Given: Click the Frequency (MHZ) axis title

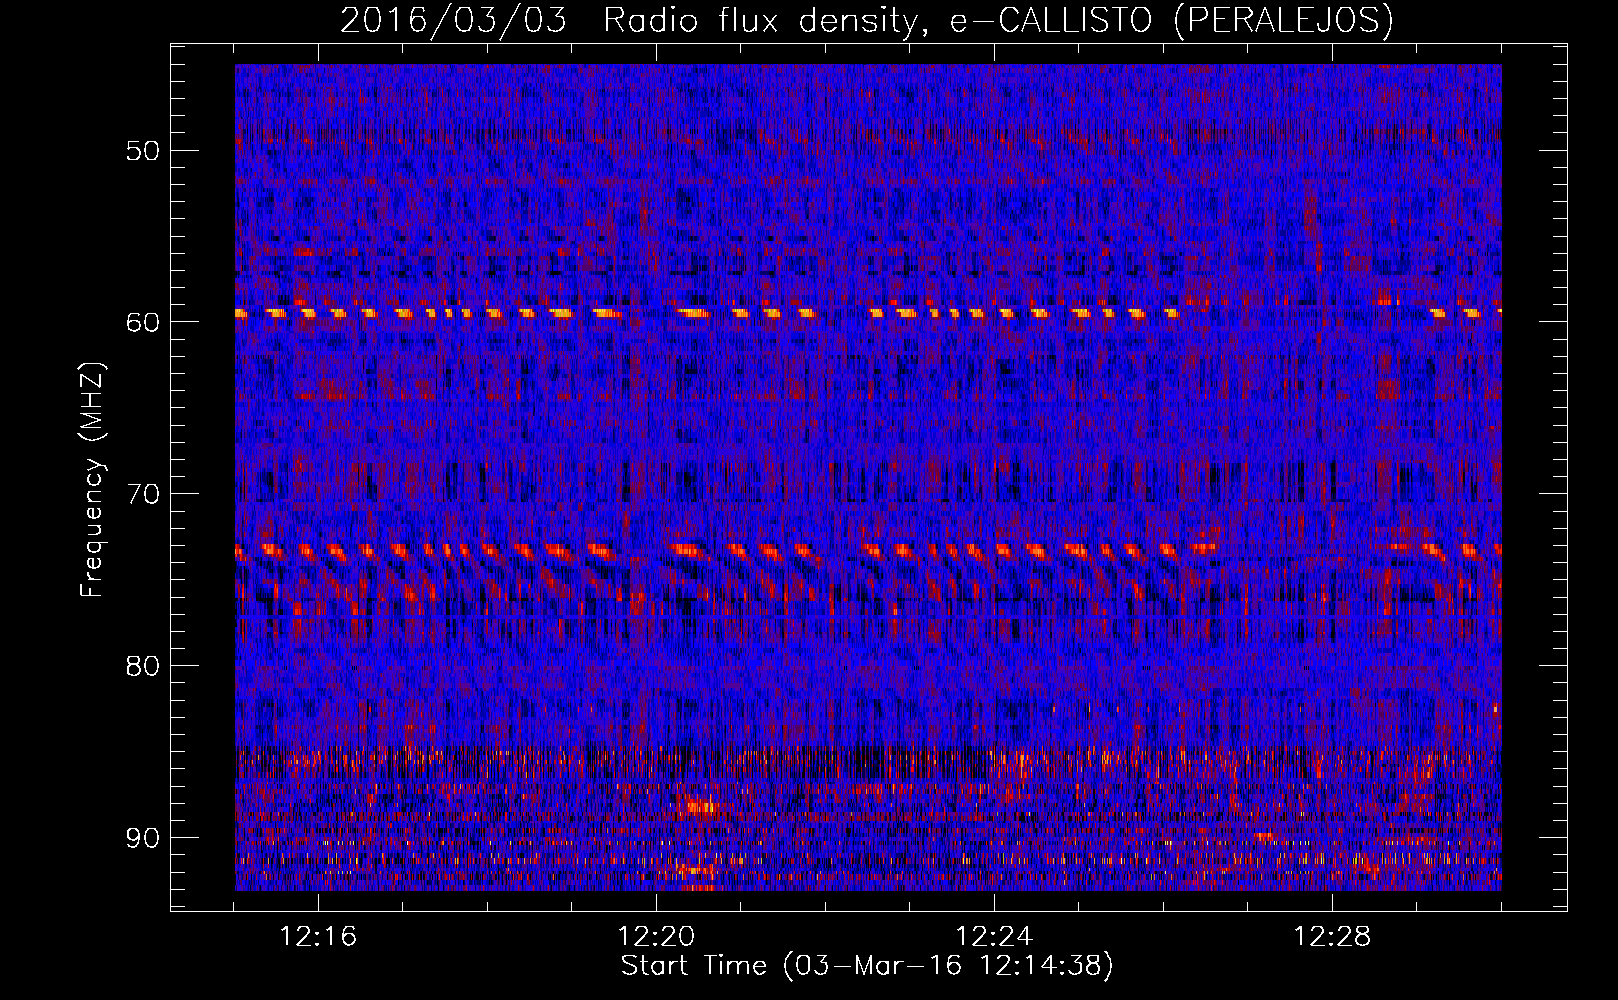Looking at the screenshot, I should 92,479.
